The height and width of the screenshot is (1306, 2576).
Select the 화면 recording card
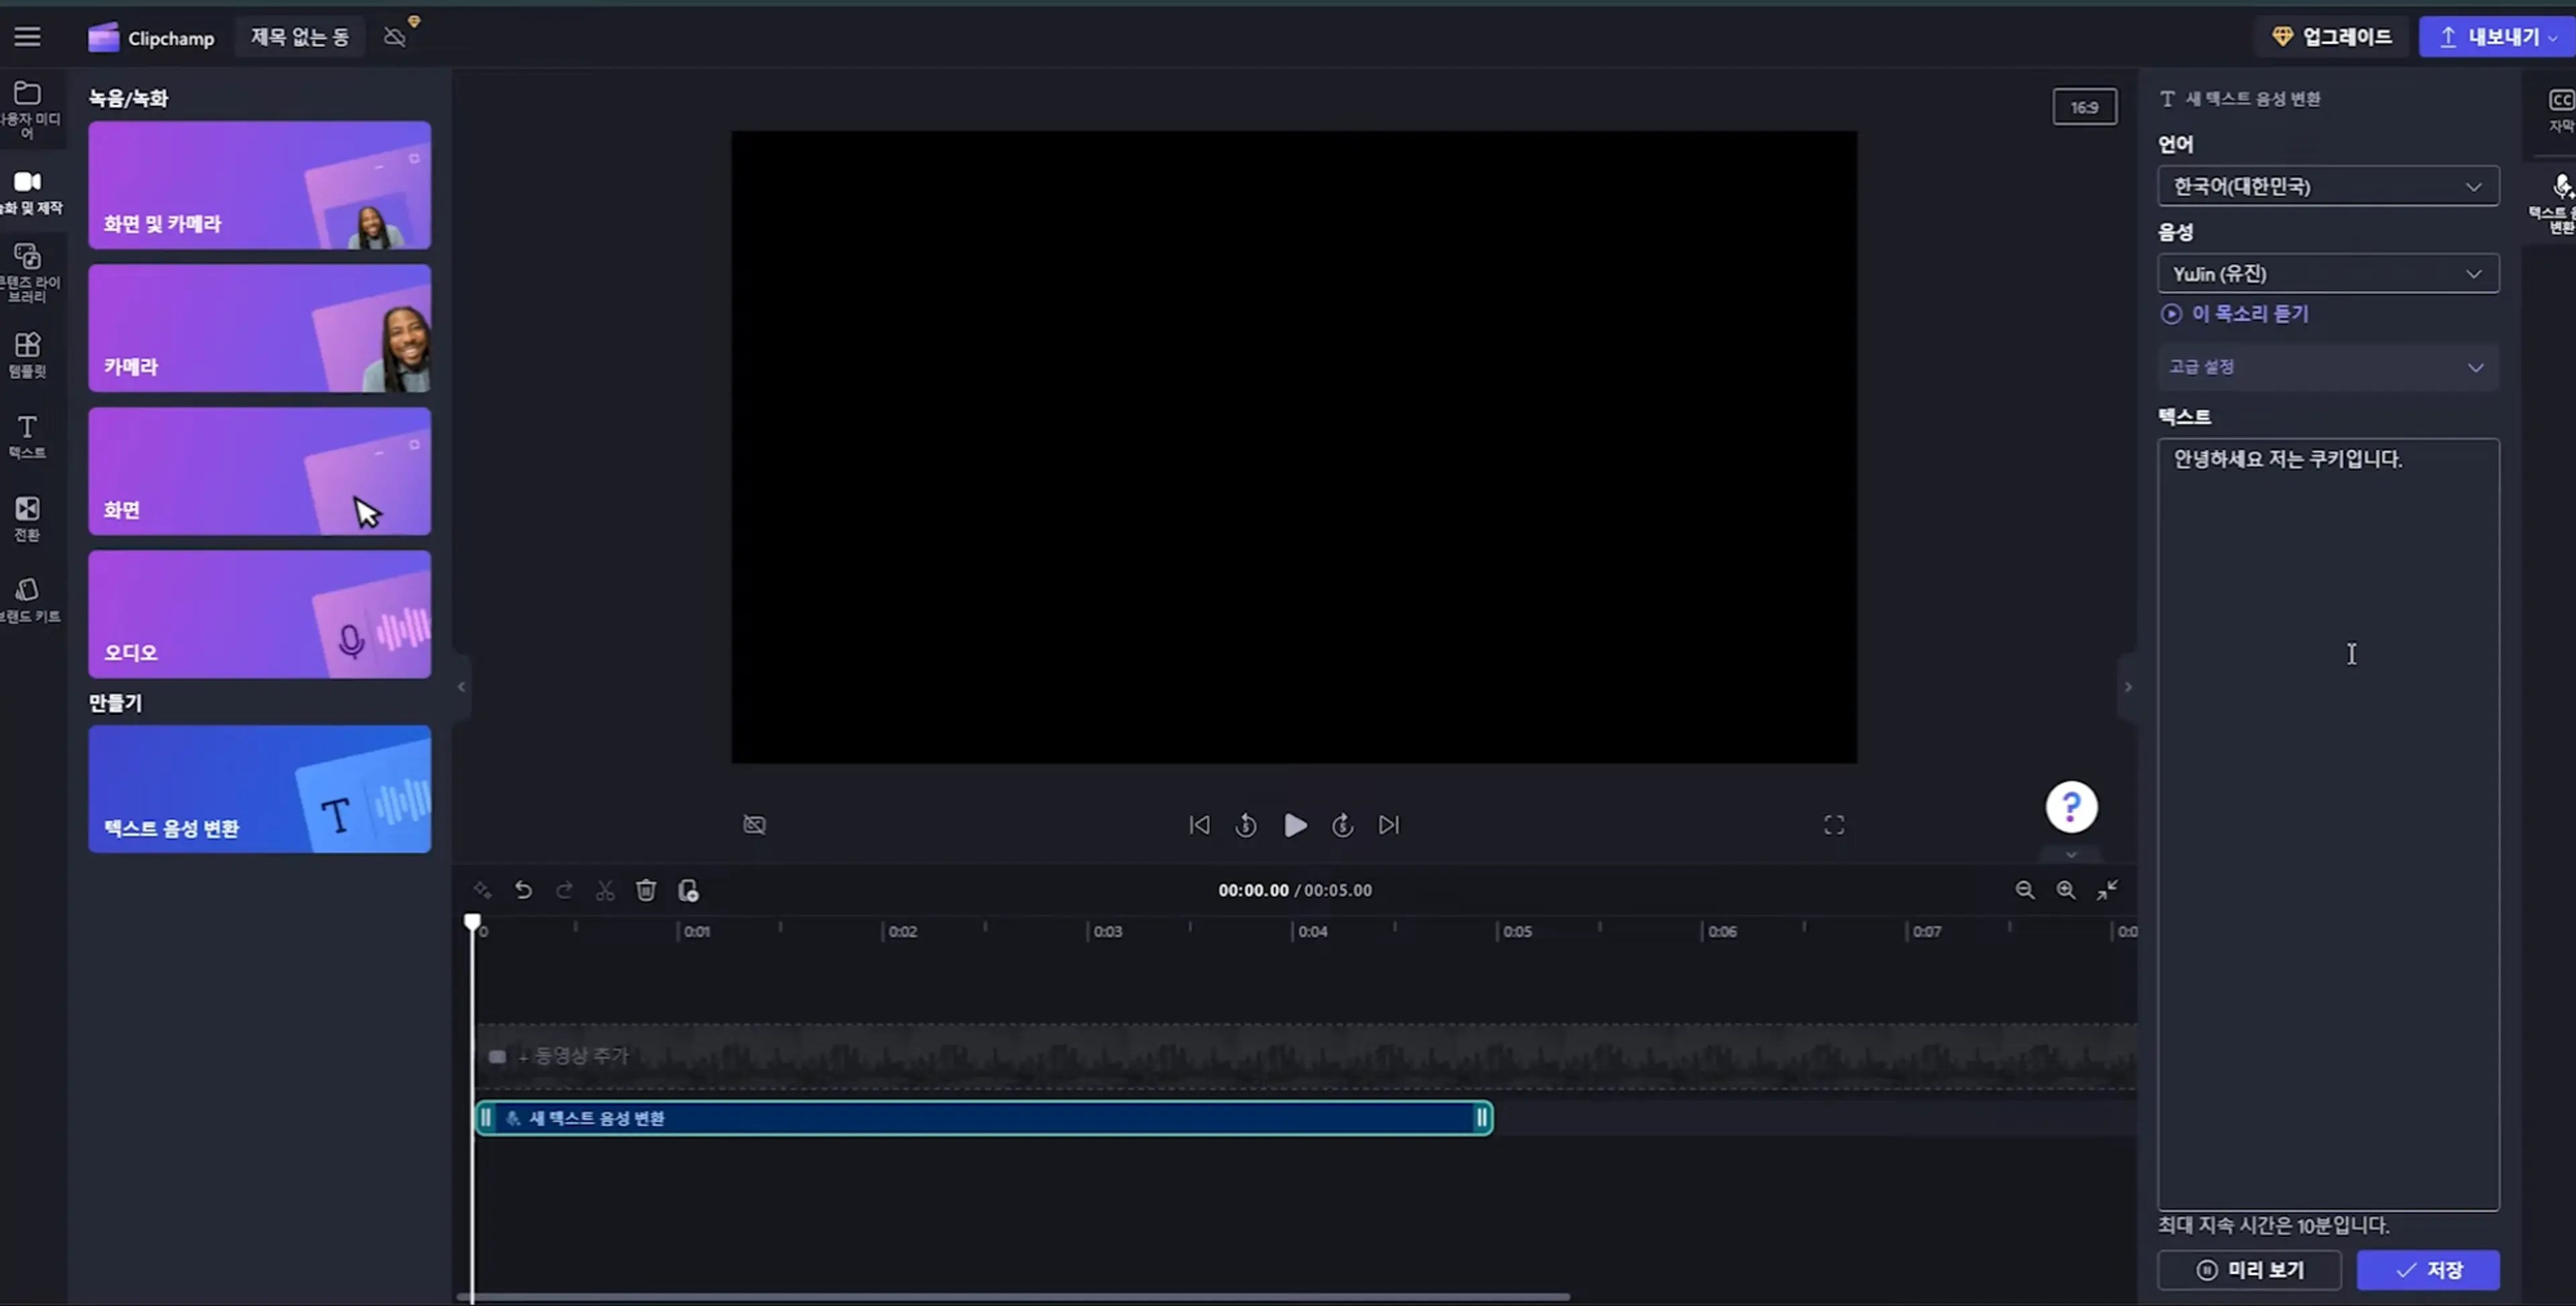coord(260,471)
